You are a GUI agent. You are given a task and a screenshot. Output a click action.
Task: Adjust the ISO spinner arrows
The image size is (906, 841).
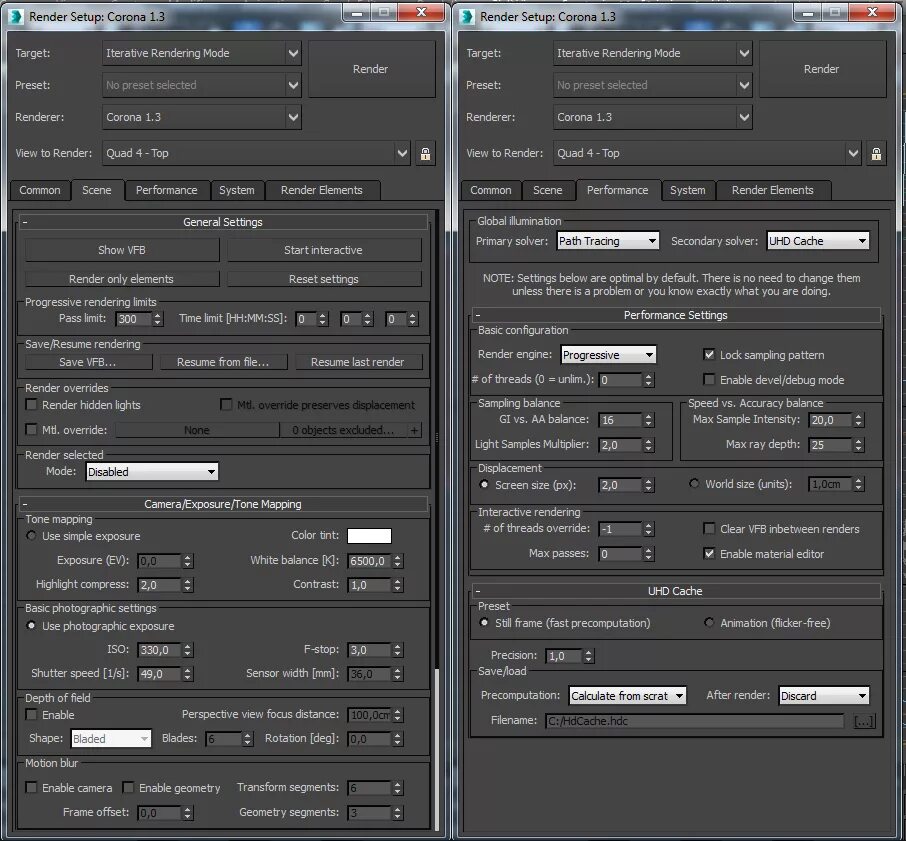coord(187,650)
